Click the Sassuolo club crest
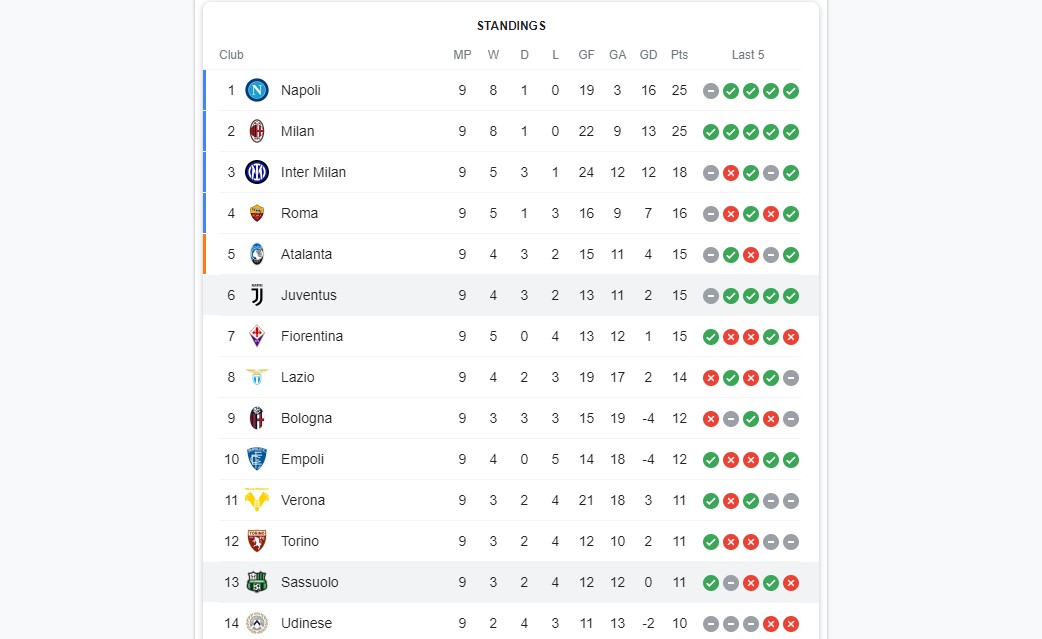Image resolution: width=1042 pixels, height=639 pixels. (x=257, y=583)
